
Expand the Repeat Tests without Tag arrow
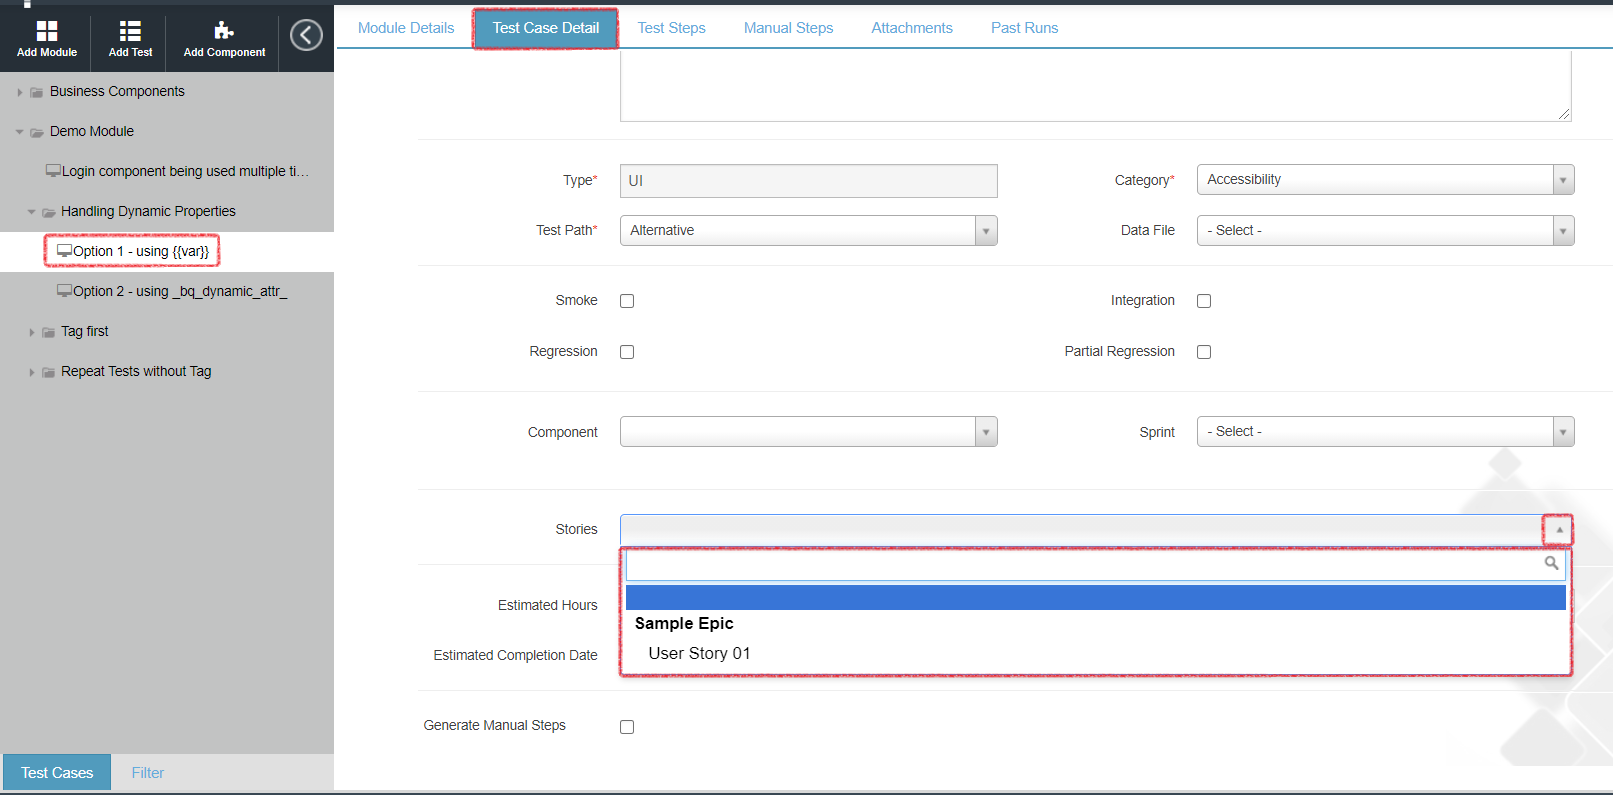(x=31, y=372)
